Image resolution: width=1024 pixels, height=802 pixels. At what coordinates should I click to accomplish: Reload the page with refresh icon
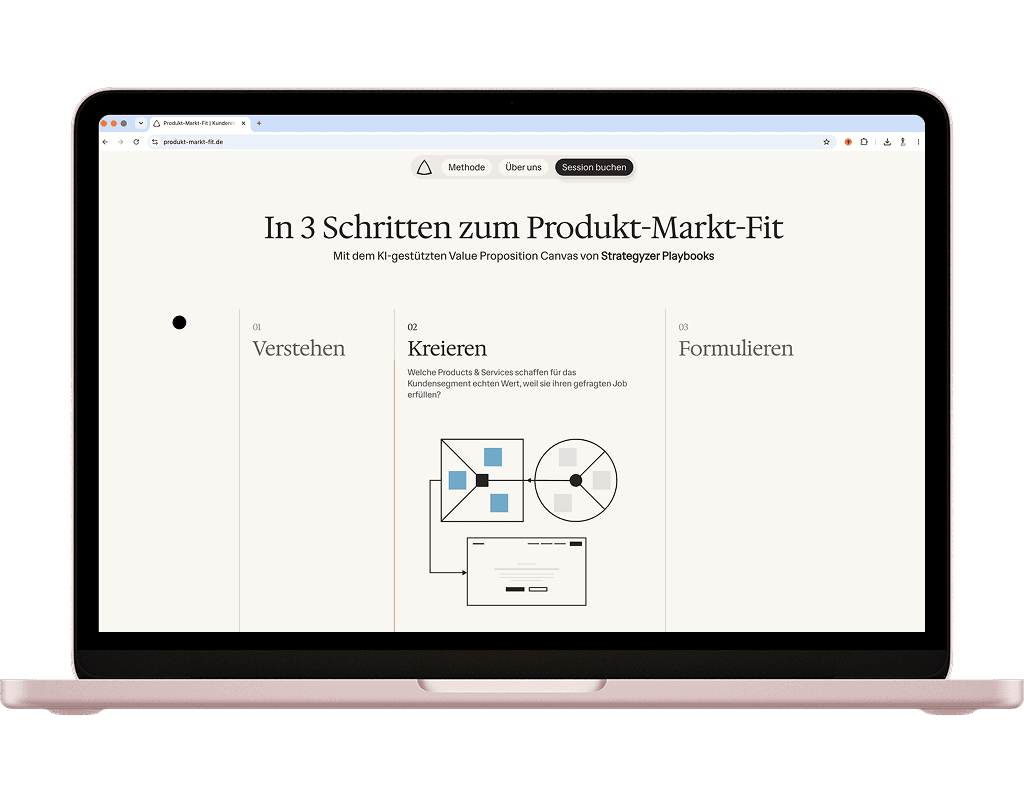coord(136,142)
